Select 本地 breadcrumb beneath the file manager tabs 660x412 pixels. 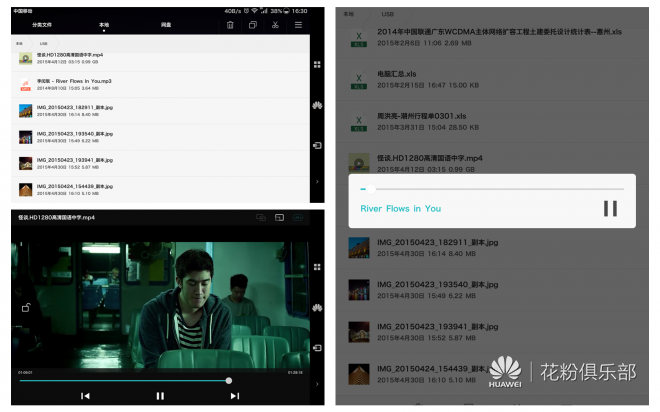coord(19,43)
